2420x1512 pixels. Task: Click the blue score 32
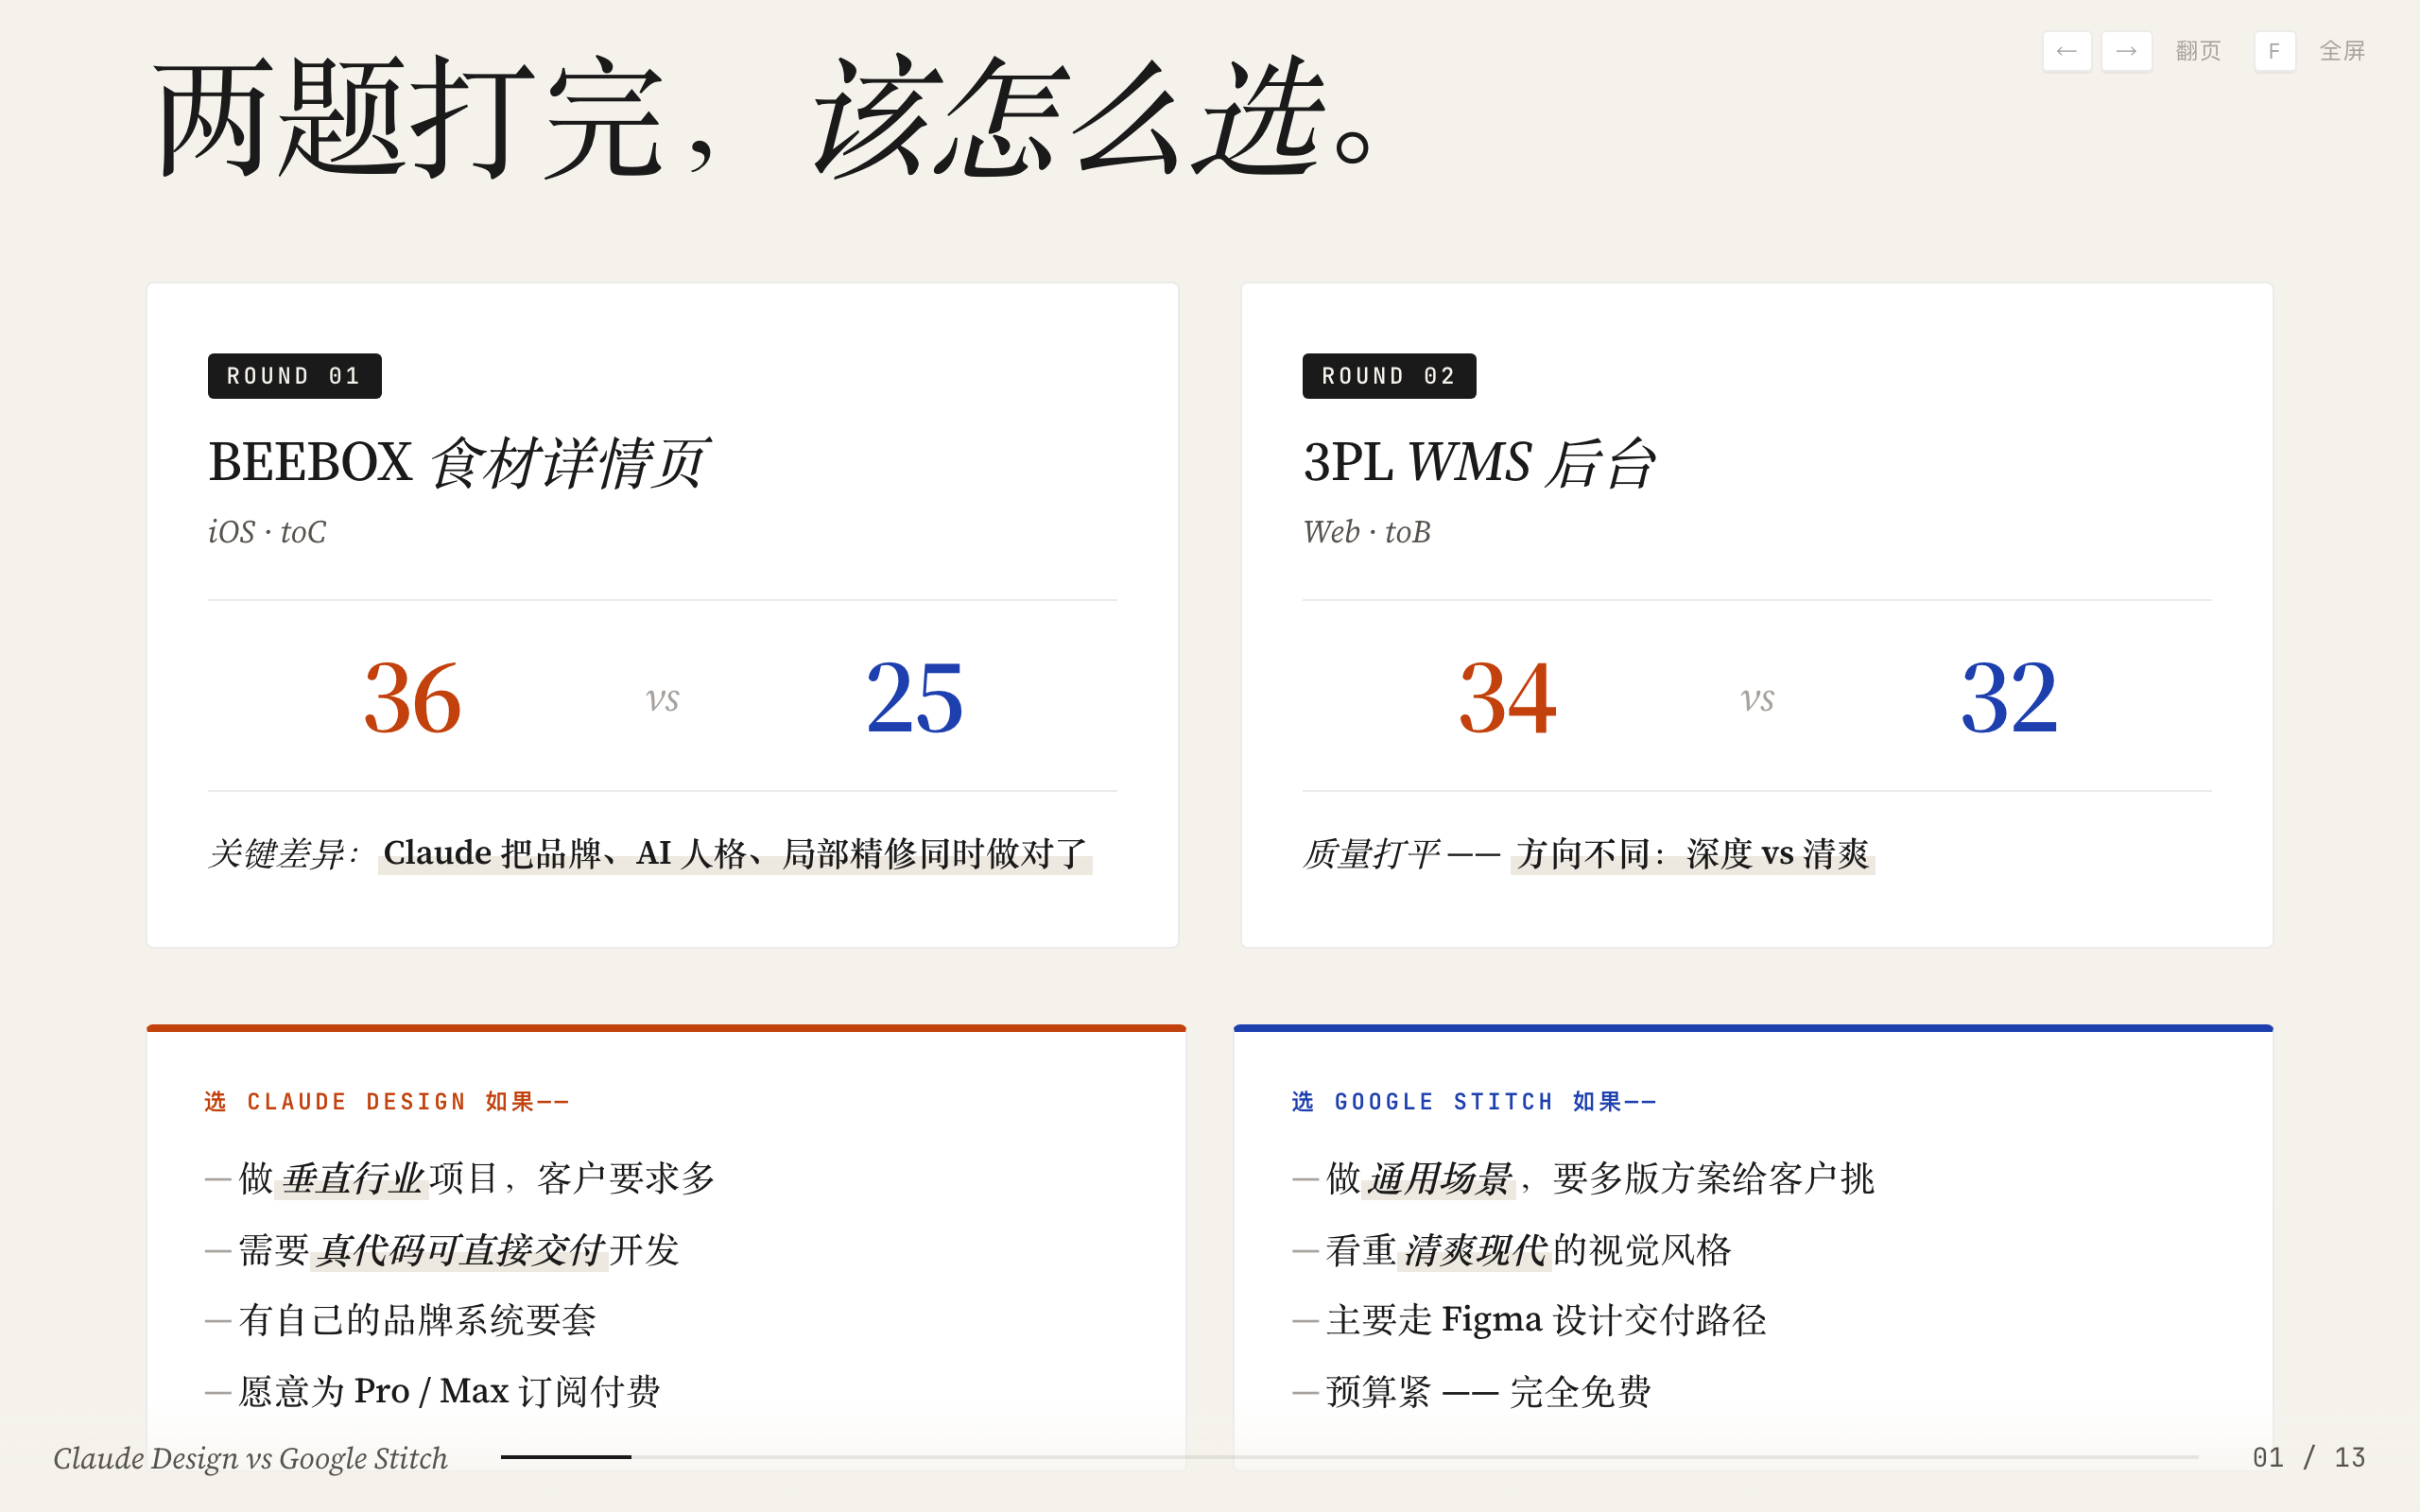point(2008,698)
